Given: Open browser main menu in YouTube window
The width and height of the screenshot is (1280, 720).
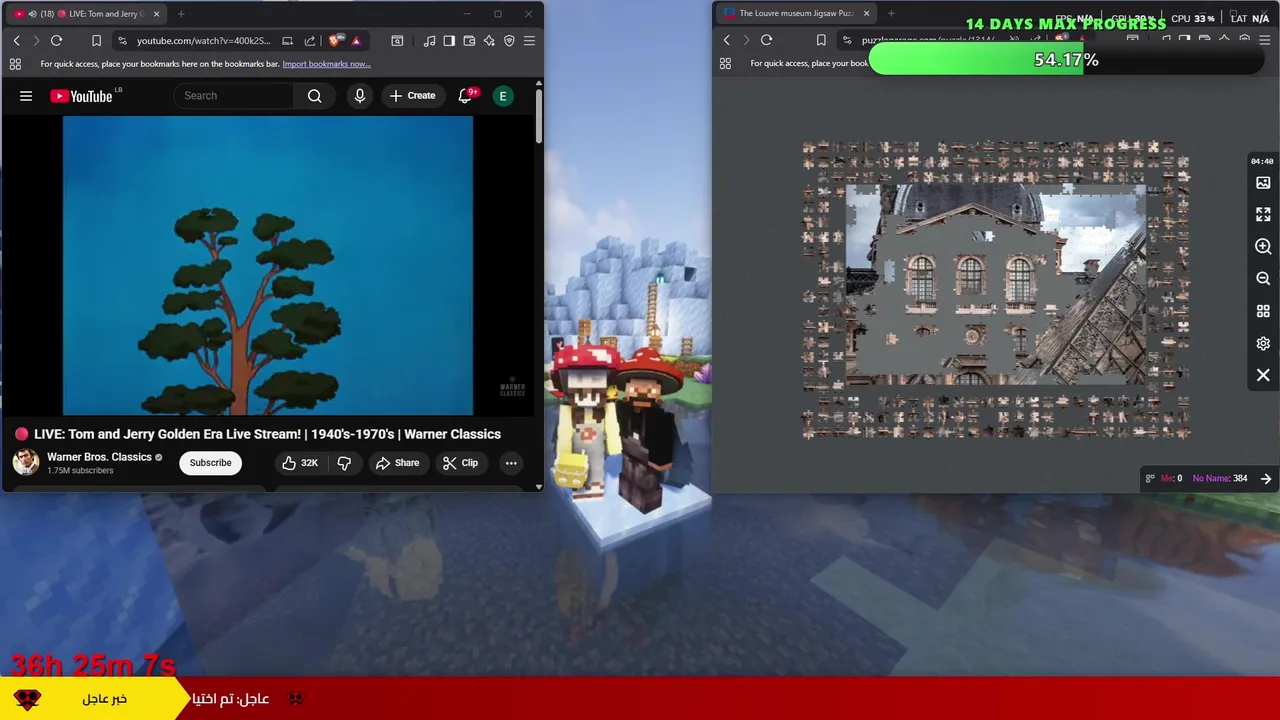Looking at the screenshot, I should (x=529, y=40).
